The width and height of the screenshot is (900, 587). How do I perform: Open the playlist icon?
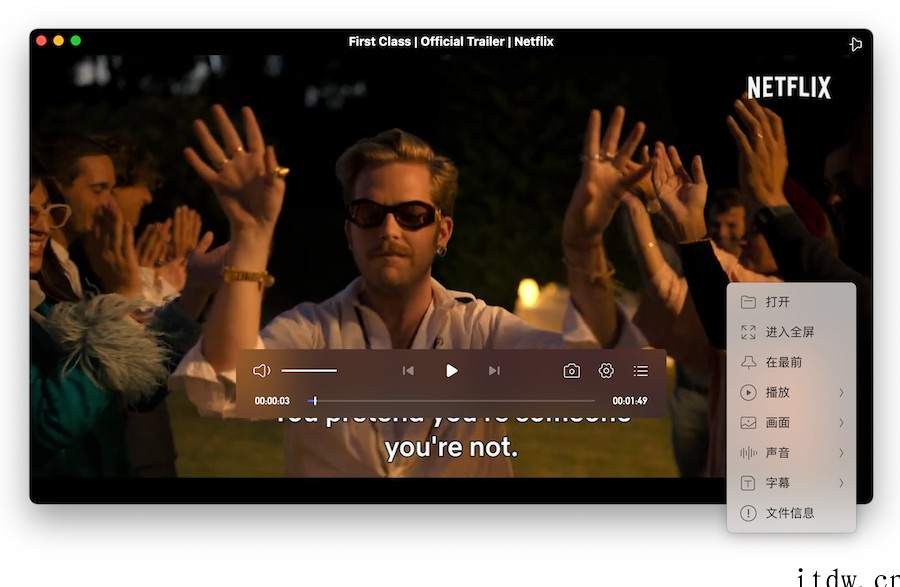[641, 371]
